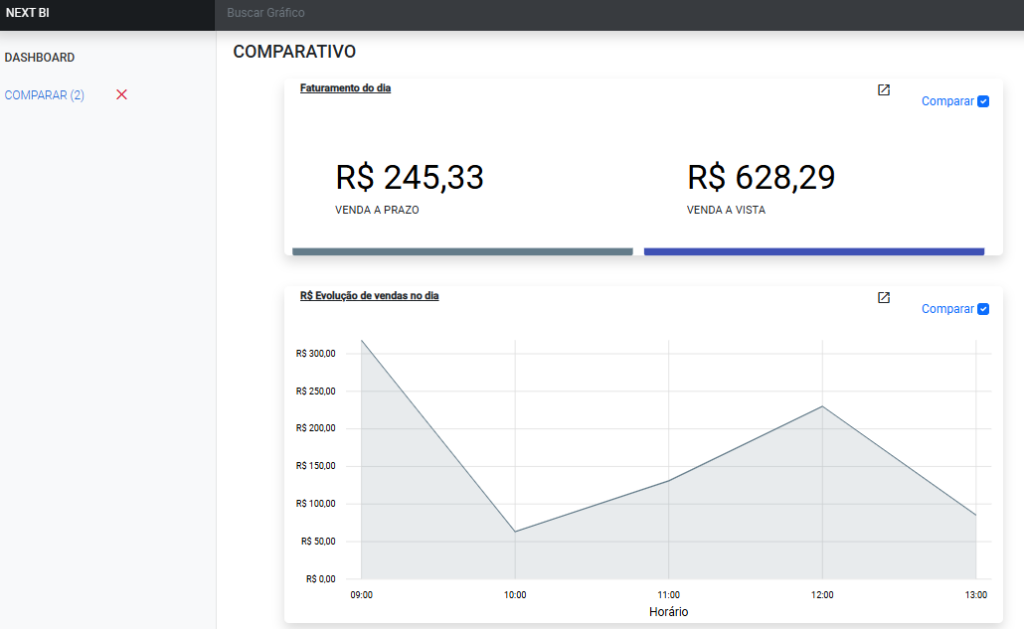Click the R$ 50,00 axis label

pyautogui.click(x=318, y=541)
